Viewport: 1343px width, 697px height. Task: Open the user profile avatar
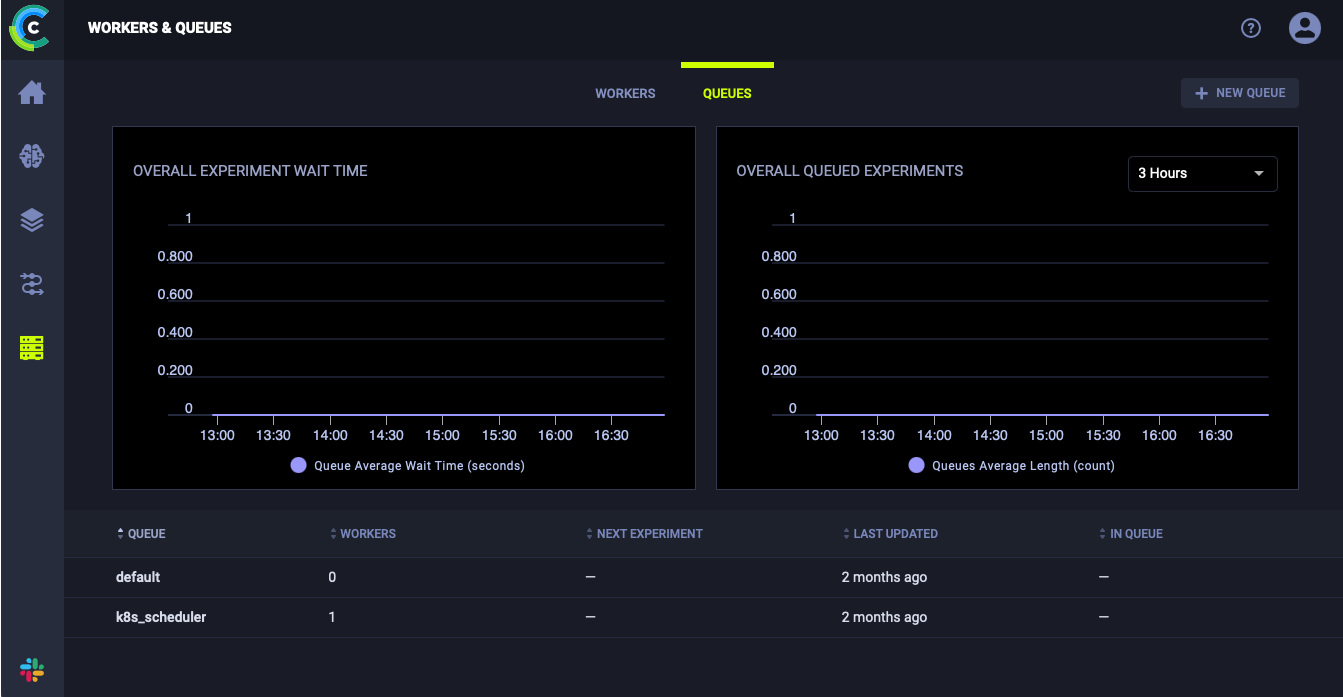tap(1304, 28)
